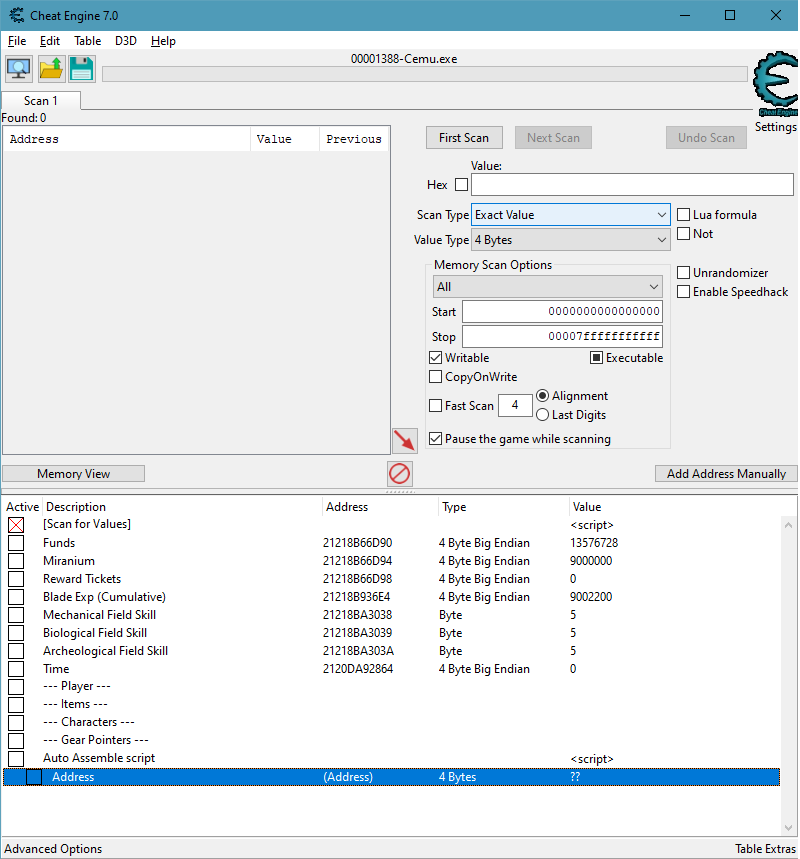Expand the Value Type dropdown
800x859 pixels.
[x=570, y=240]
